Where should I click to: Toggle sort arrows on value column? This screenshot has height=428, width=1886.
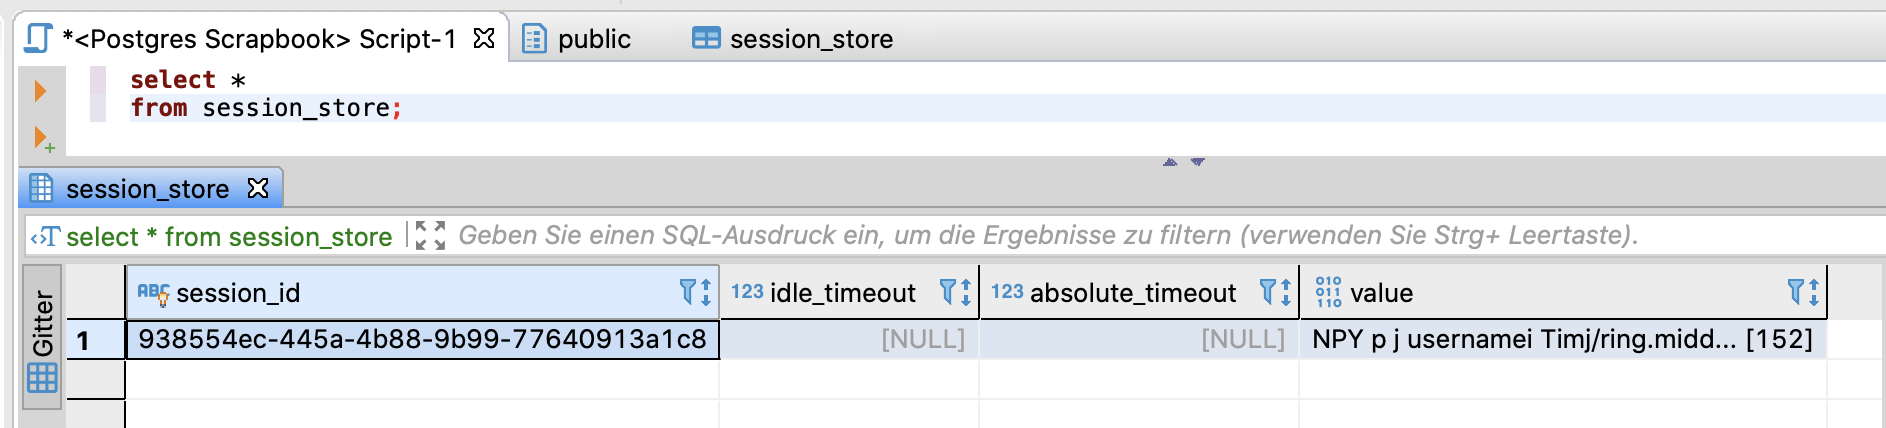(x=1814, y=292)
